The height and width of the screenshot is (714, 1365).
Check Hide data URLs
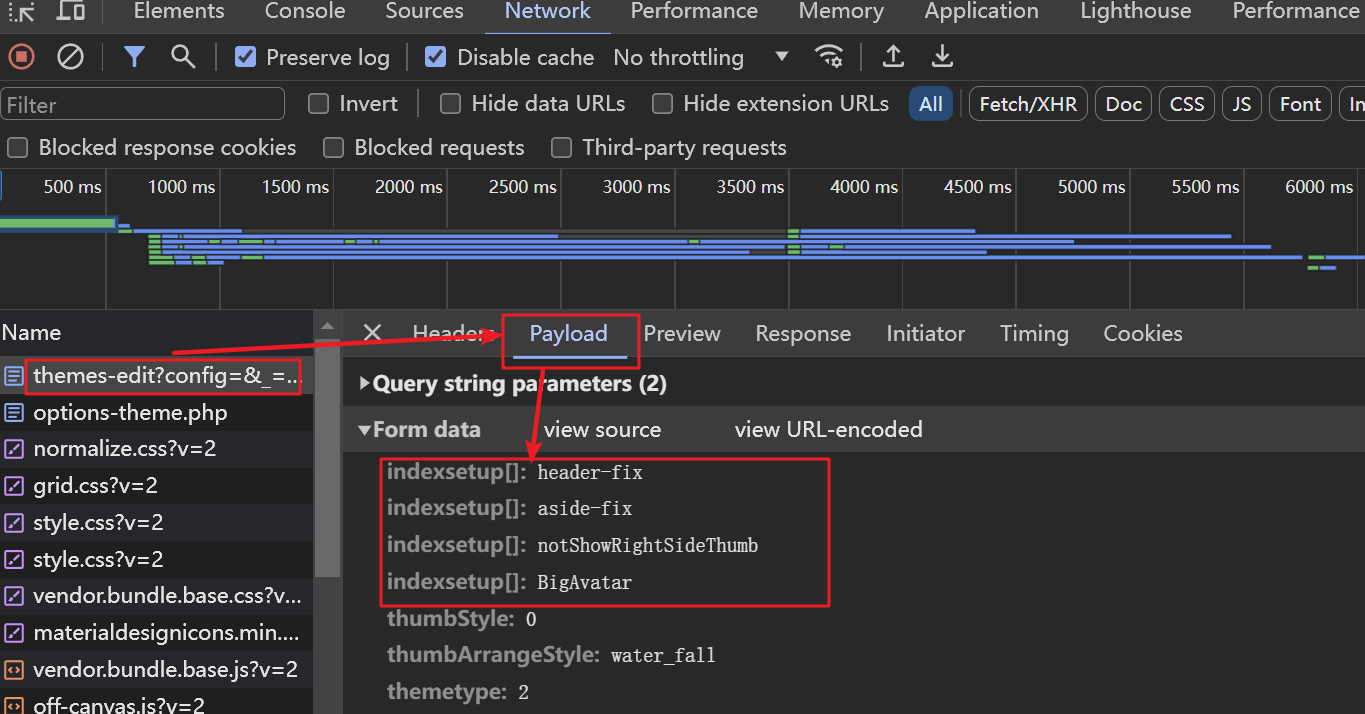pyautogui.click(x=450, y=103)
